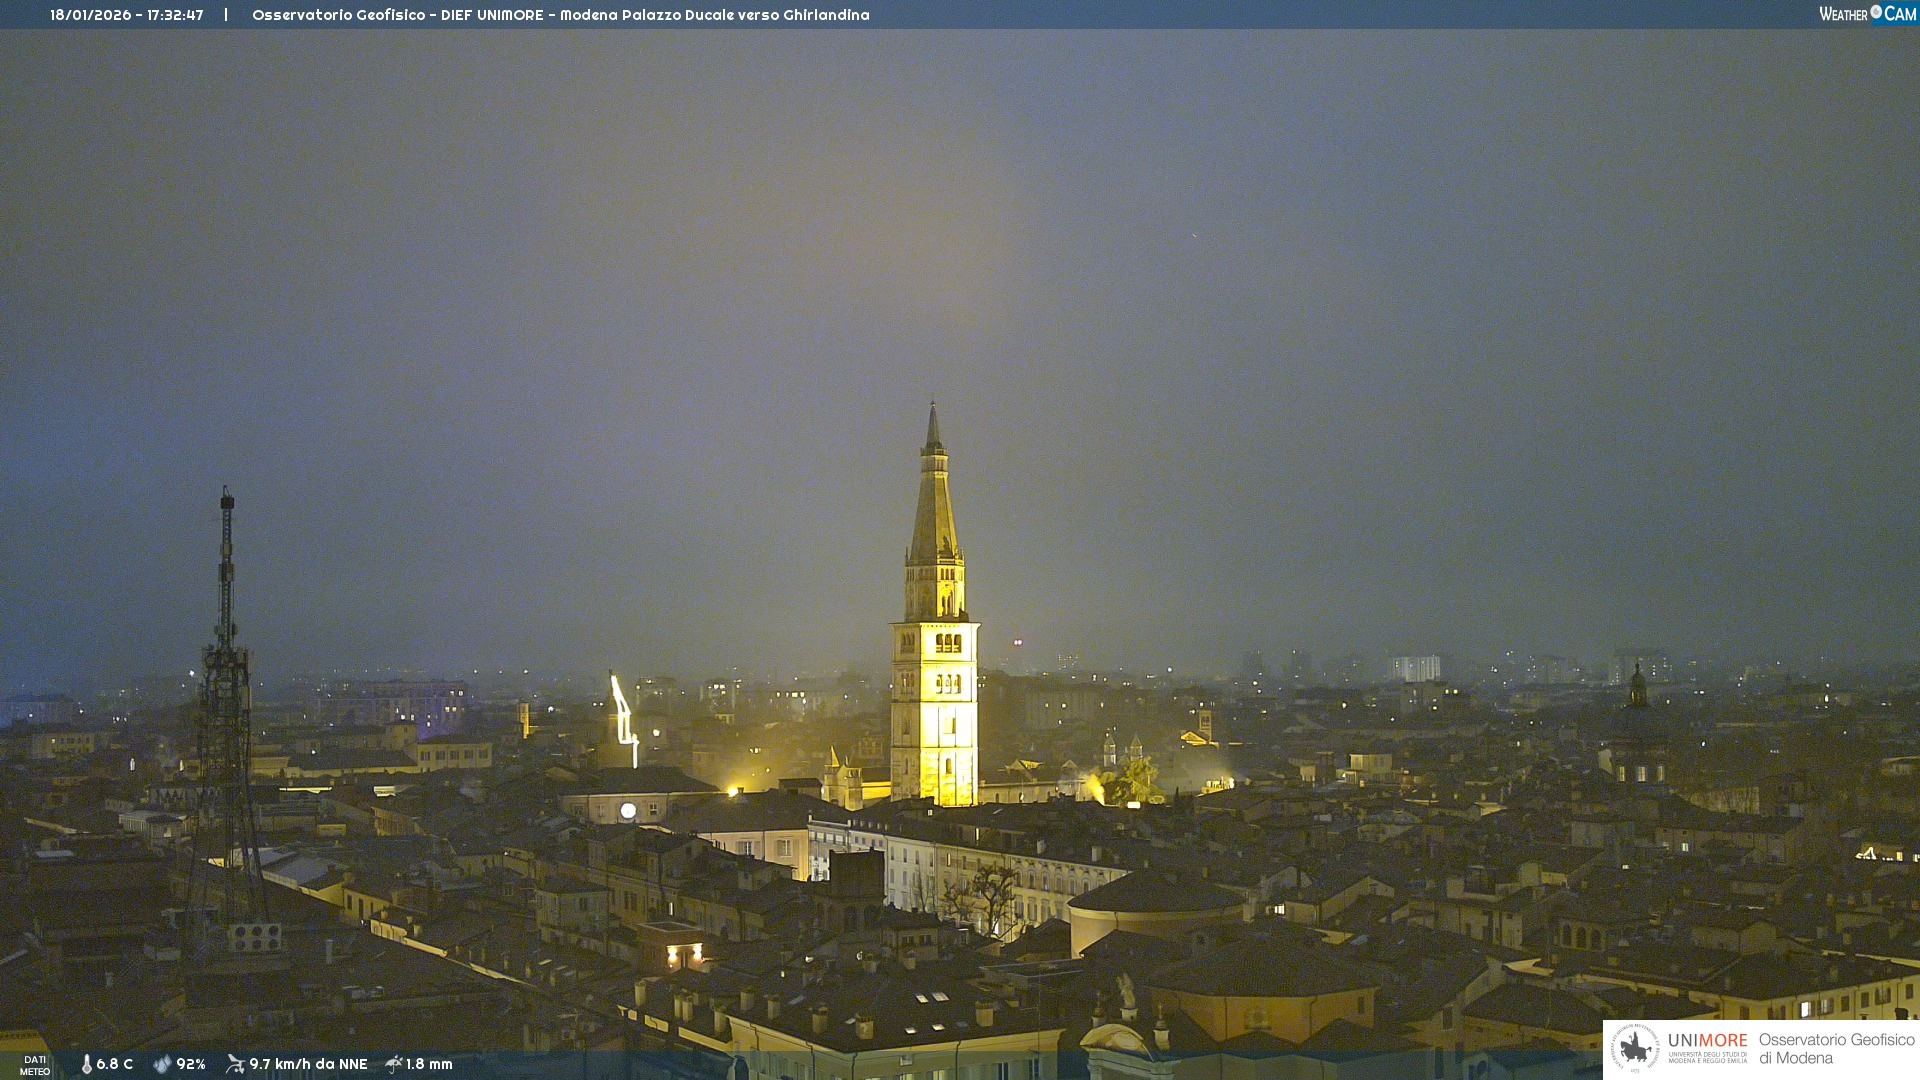
Task: Click the 9.7 km/h da NNE wind reading
Action: 308,1064
